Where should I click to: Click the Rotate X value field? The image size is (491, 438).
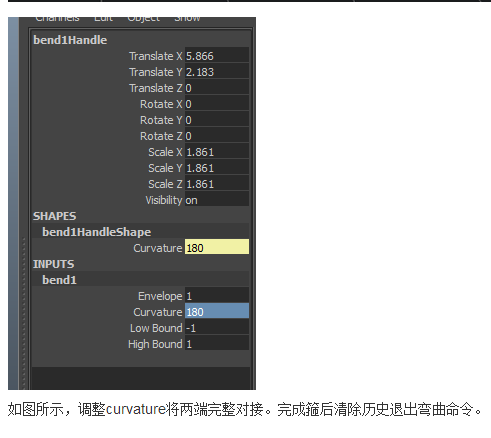[x=217, y=104]
